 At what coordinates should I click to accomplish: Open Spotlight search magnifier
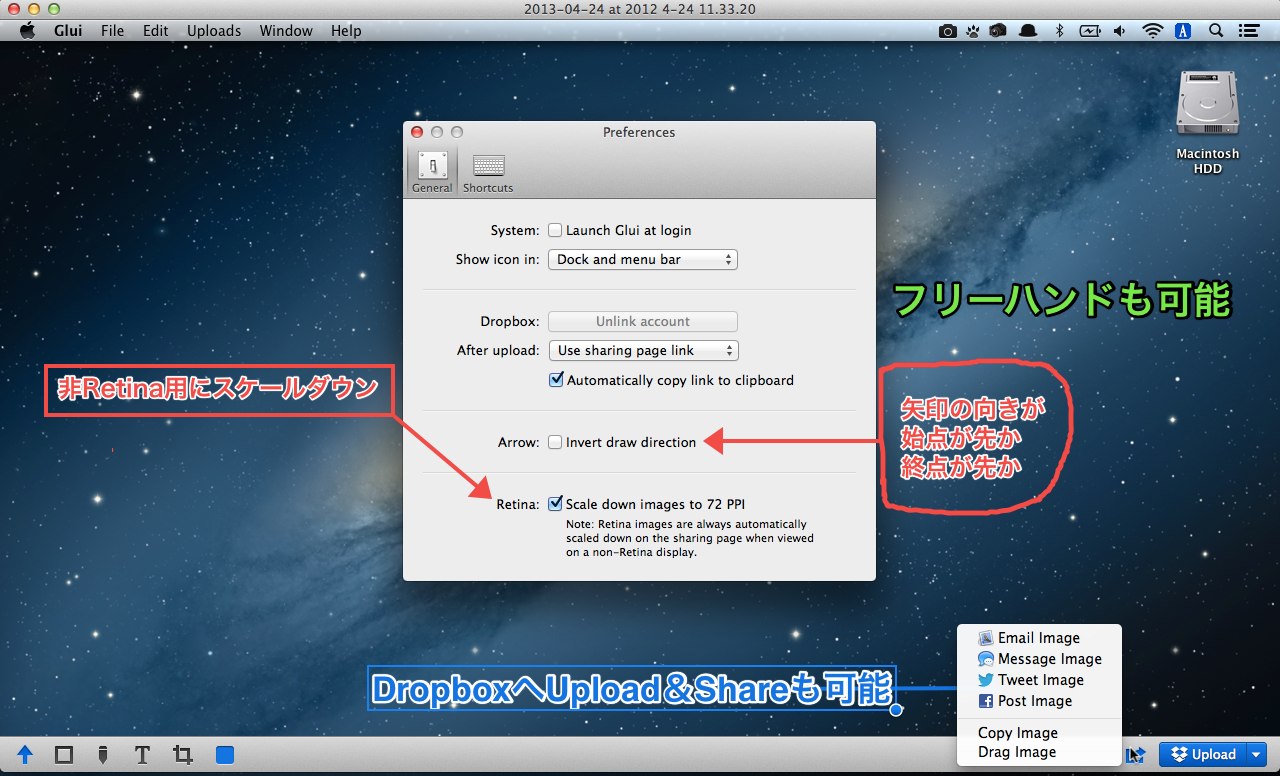[x=1218, y=31]
